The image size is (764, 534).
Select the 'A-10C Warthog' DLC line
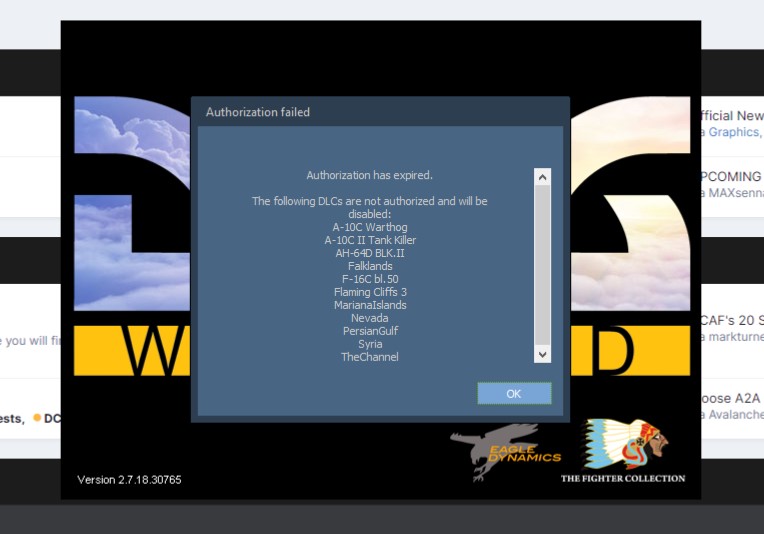[370, 227]
